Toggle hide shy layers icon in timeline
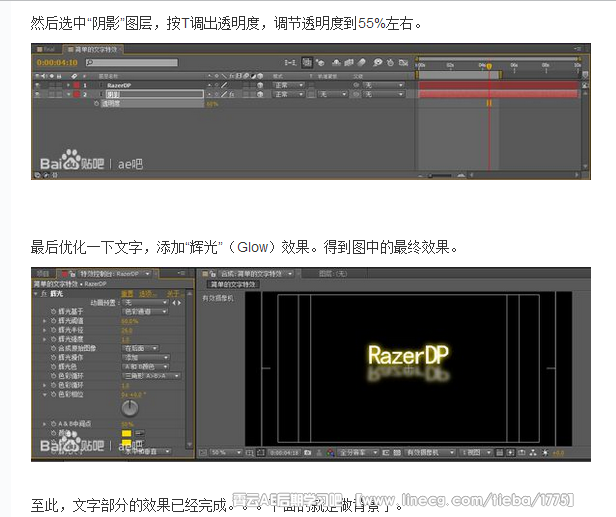The width and height of the screenshot is (616, 517). coord(336,62)
